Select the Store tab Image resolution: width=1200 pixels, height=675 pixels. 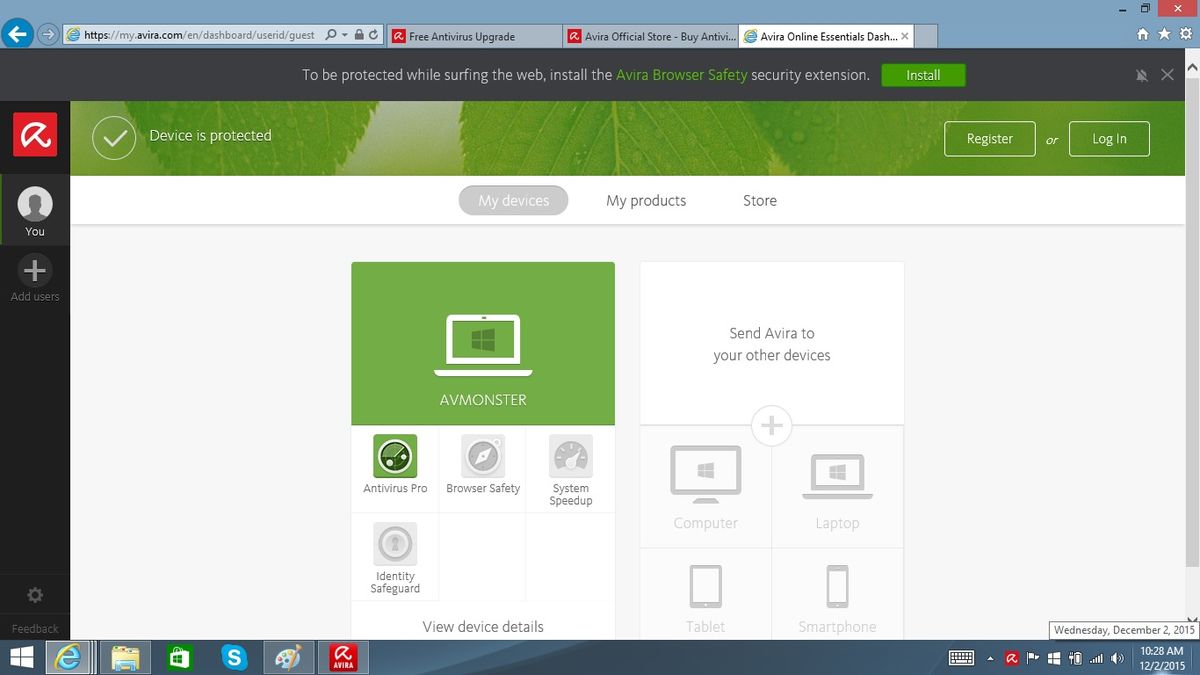click(x=760, y=200)
